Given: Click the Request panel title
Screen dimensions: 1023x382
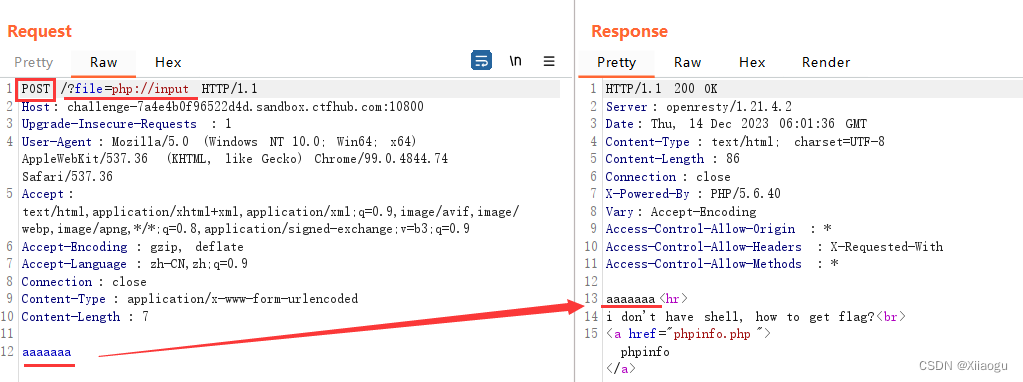Looking at the screenshot, I should pos(39,31).
